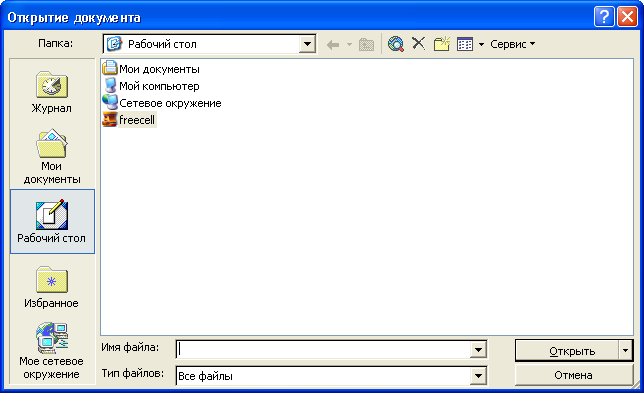Image resolution: width=644 pixels, height=393 pixels.
Task: Open the Открыть button dropdown arrow
Action: [625, 351]
